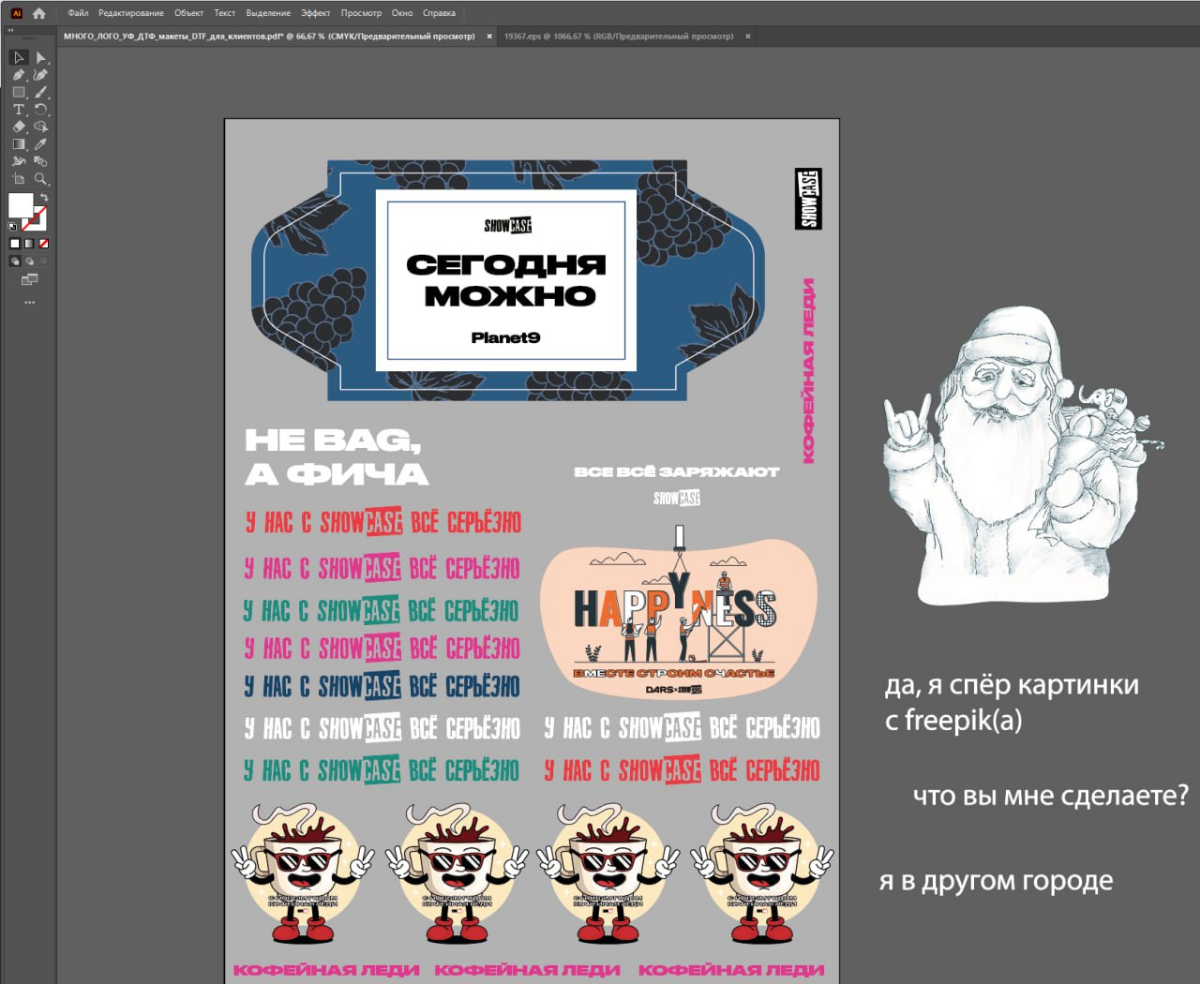Select the Selection (black arrow) tool
Image resolution: width=1200 pixels, height=984 pixels.
[x=18, y=57]
